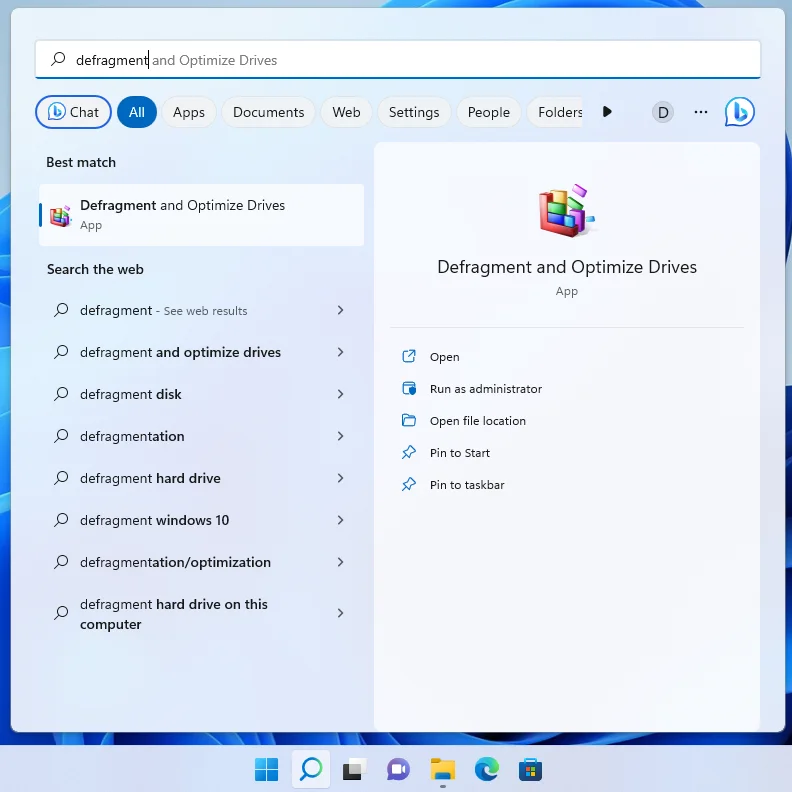
Task: Open the Microsoft Store taskbar icon
Action: point(530,769)
